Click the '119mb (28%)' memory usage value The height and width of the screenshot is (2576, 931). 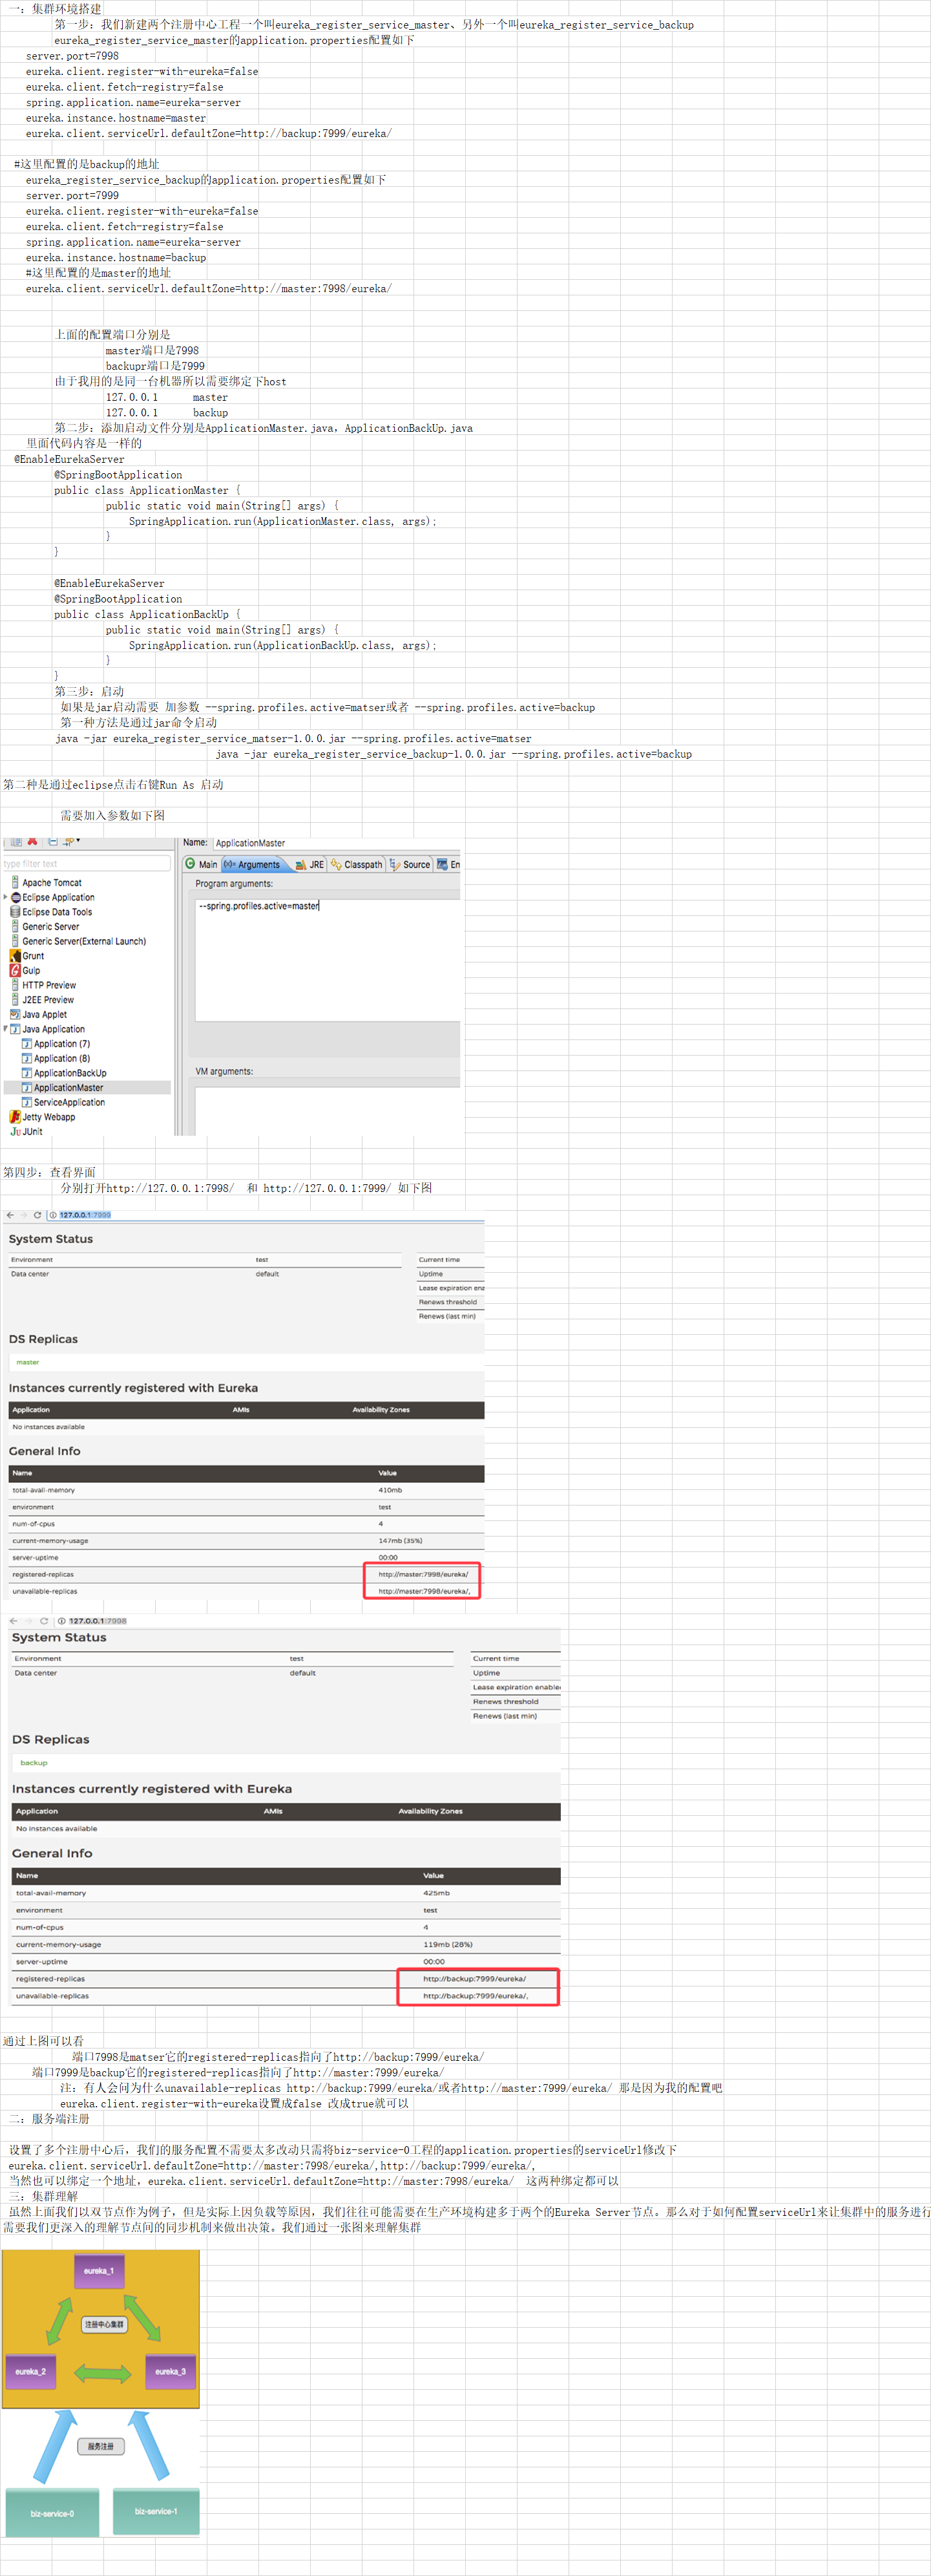coord(448,1944)
